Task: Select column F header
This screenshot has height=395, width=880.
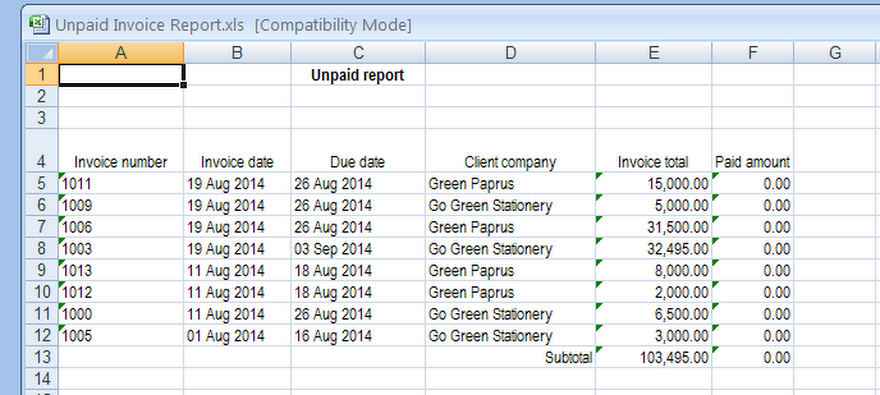Action: pos(753,53)
